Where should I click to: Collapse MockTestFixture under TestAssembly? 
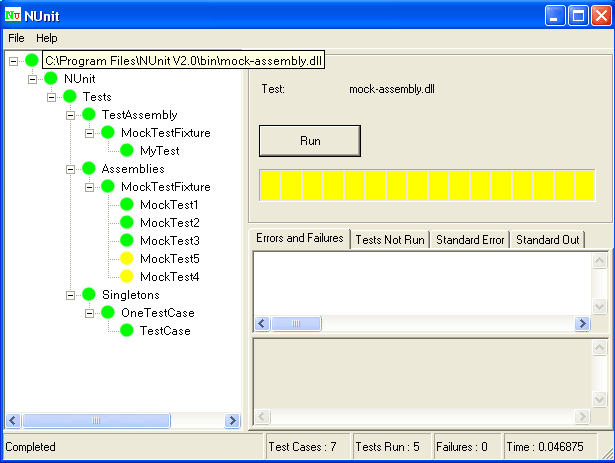(x=89, y=133)
